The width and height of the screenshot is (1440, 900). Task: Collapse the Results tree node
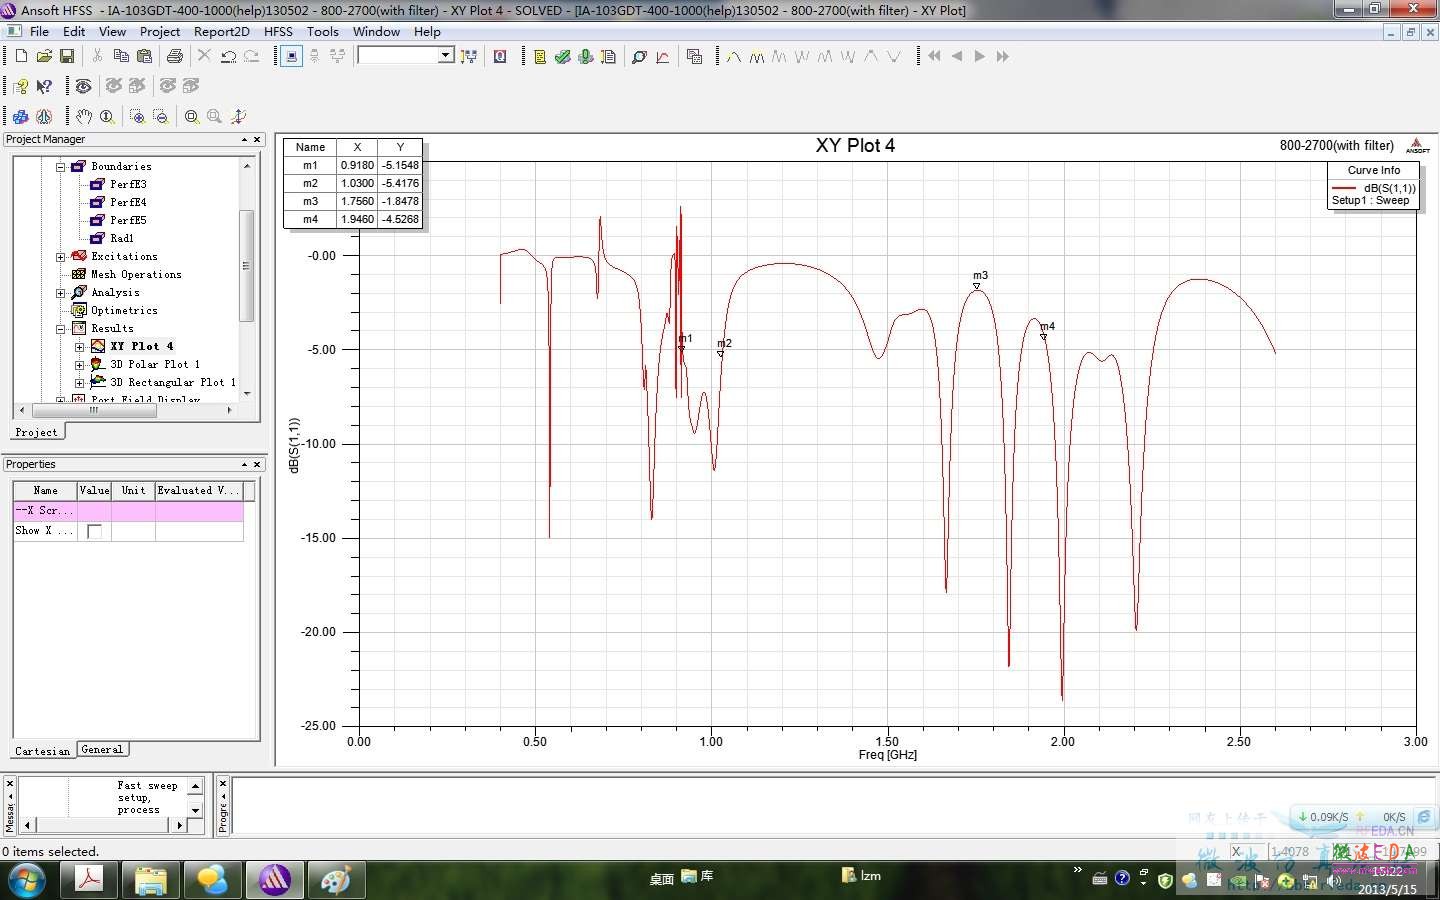pyautogui.click(x=60, y=329)
